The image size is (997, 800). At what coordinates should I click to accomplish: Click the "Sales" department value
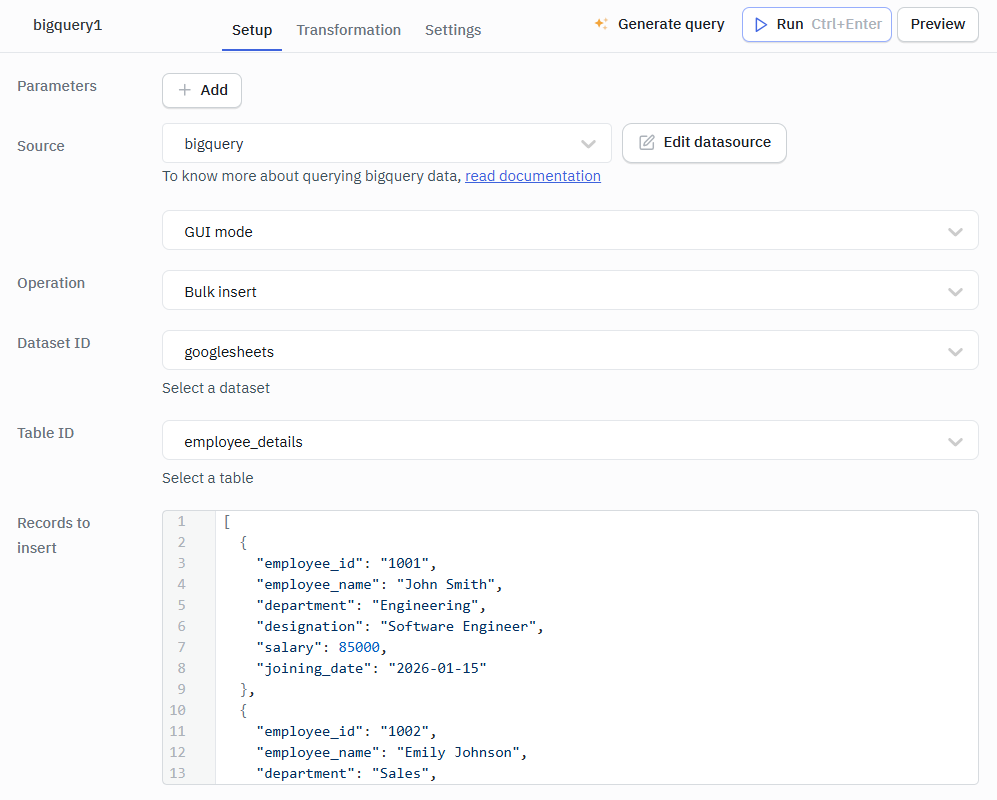(x=400, y=773)
